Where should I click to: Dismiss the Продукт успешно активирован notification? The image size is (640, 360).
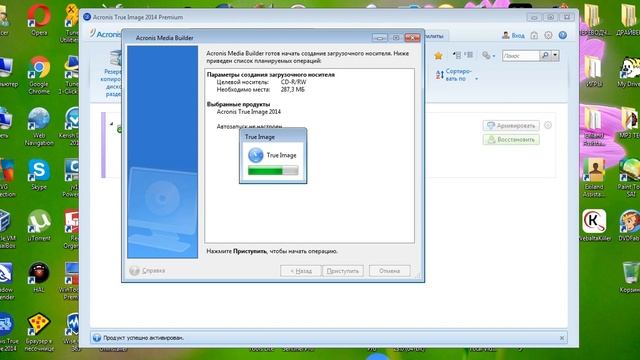click(562, 338)
